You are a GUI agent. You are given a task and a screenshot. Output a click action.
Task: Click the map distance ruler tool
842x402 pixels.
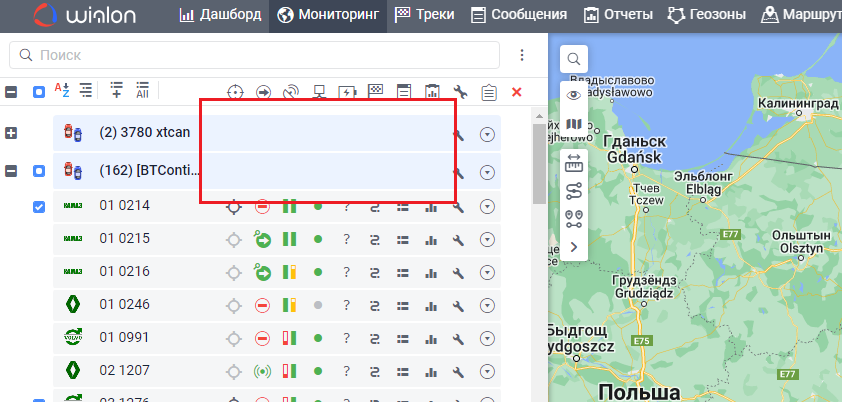[574, 160]
